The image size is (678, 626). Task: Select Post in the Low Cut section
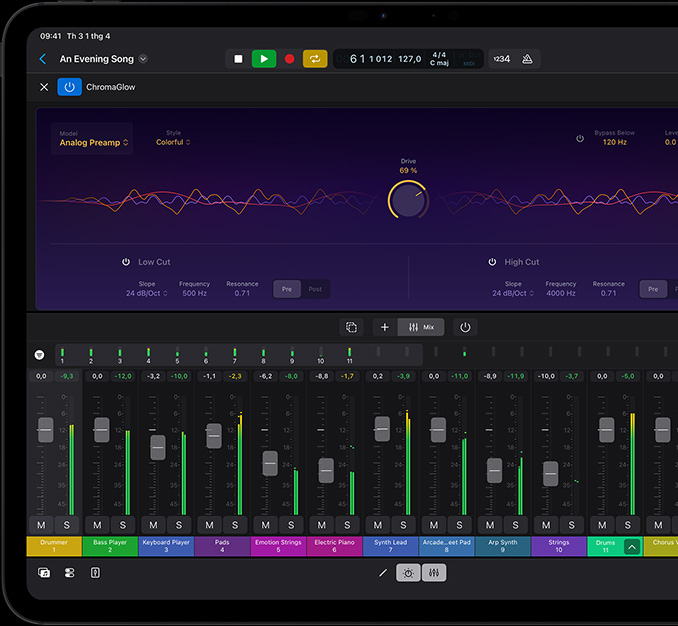(x=315, y=289)
